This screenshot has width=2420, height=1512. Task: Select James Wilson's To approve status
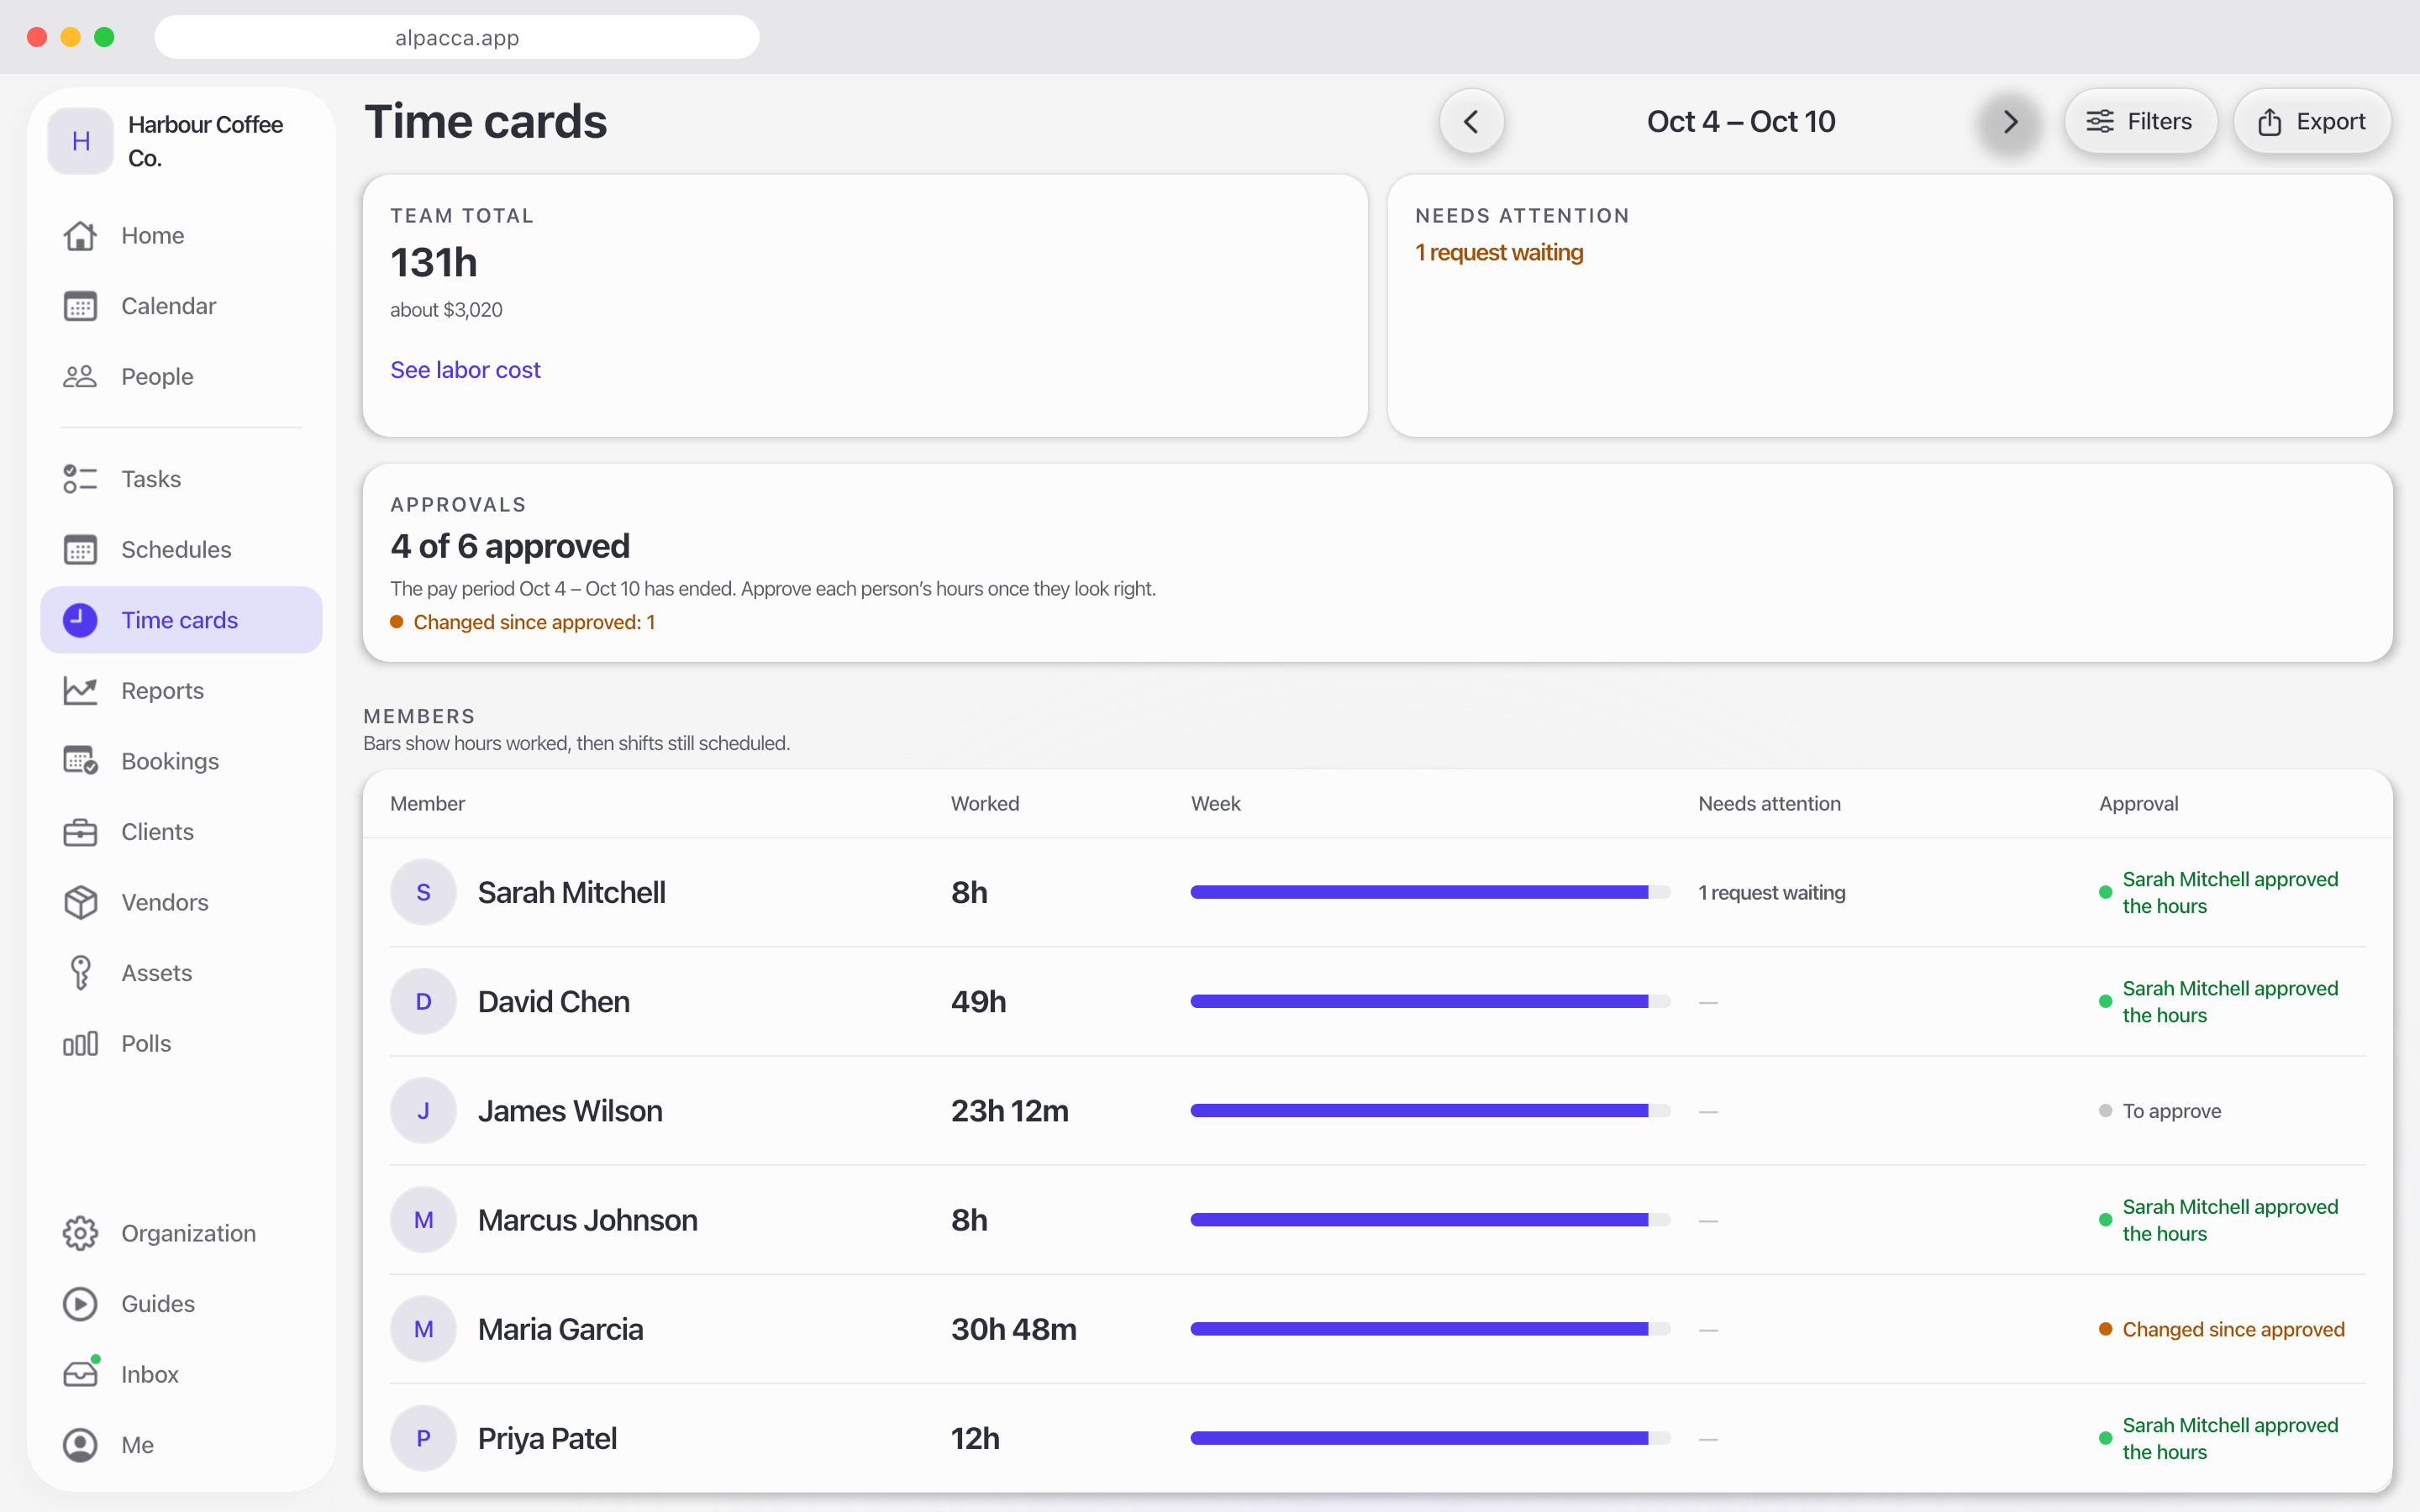[x=2160, y=1111]
